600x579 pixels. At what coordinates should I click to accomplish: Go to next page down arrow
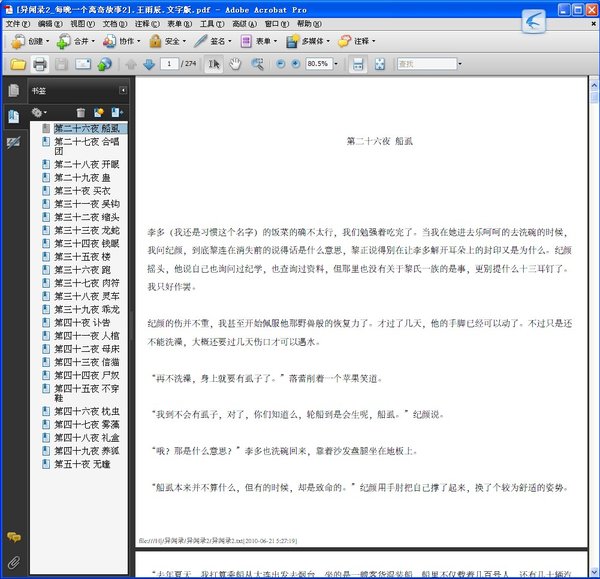(149, 64)
